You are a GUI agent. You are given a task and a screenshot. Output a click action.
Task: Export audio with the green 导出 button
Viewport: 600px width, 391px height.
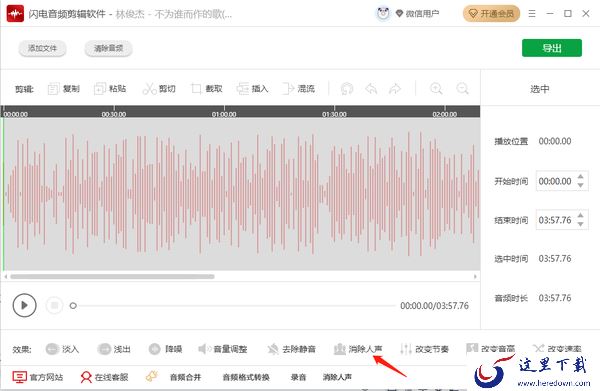coord(552,48)
